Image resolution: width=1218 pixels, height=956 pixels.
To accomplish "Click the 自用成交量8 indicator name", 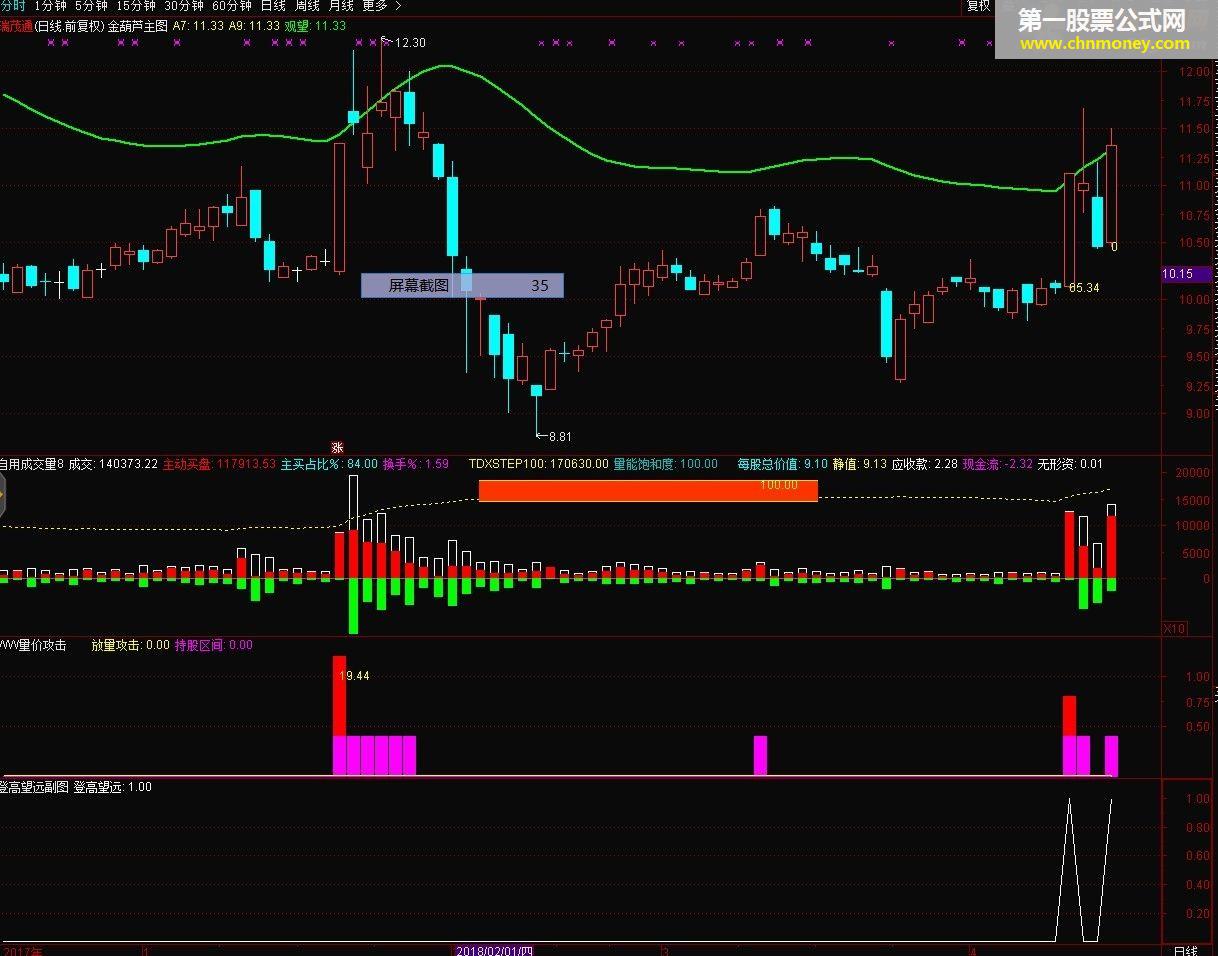I will (x=31, y=464).
